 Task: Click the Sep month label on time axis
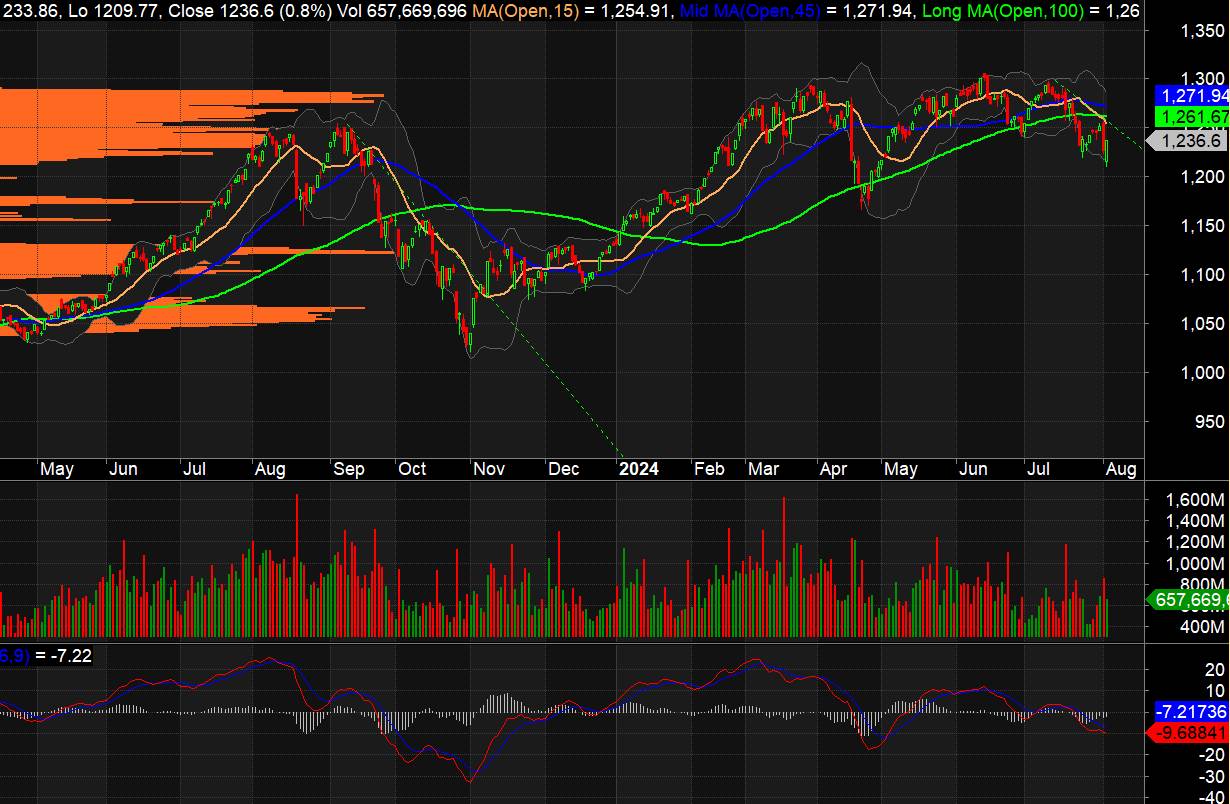tap(349, 470)
